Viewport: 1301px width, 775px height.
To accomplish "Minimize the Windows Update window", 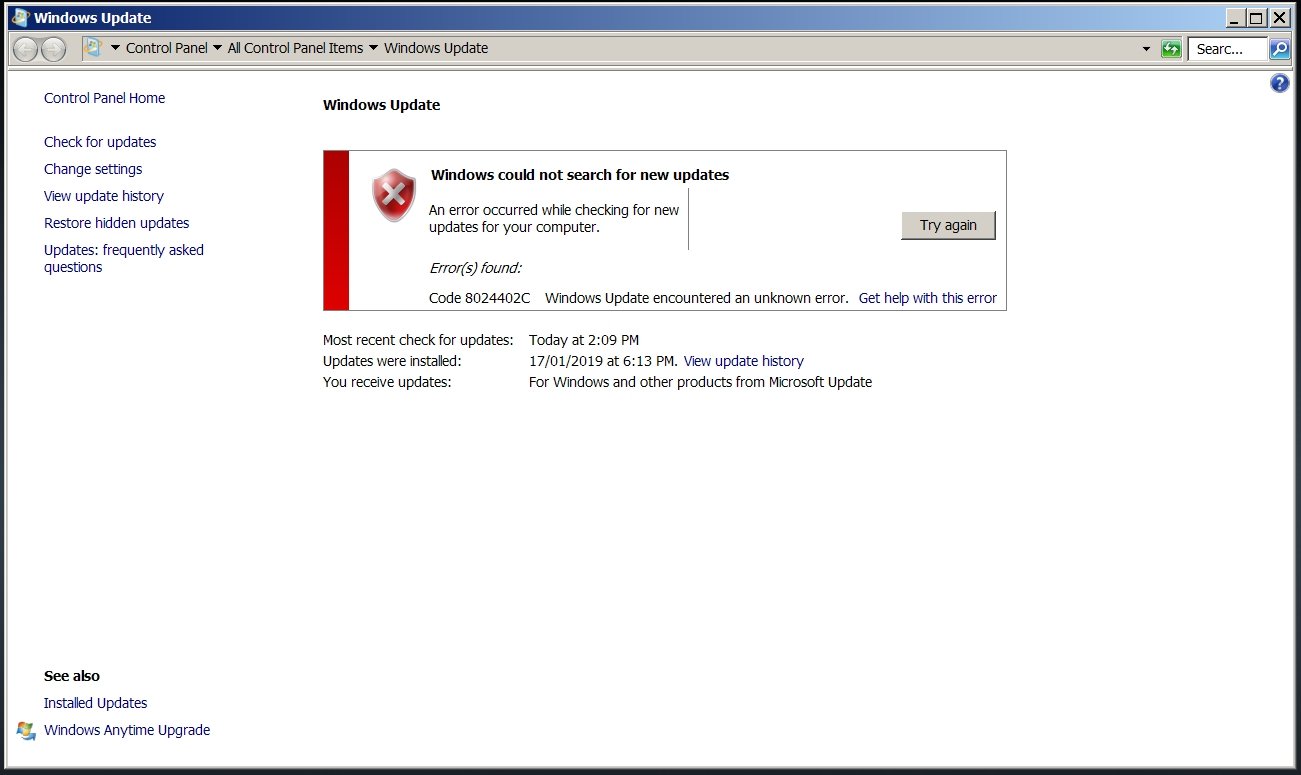I will (1236, 17).
